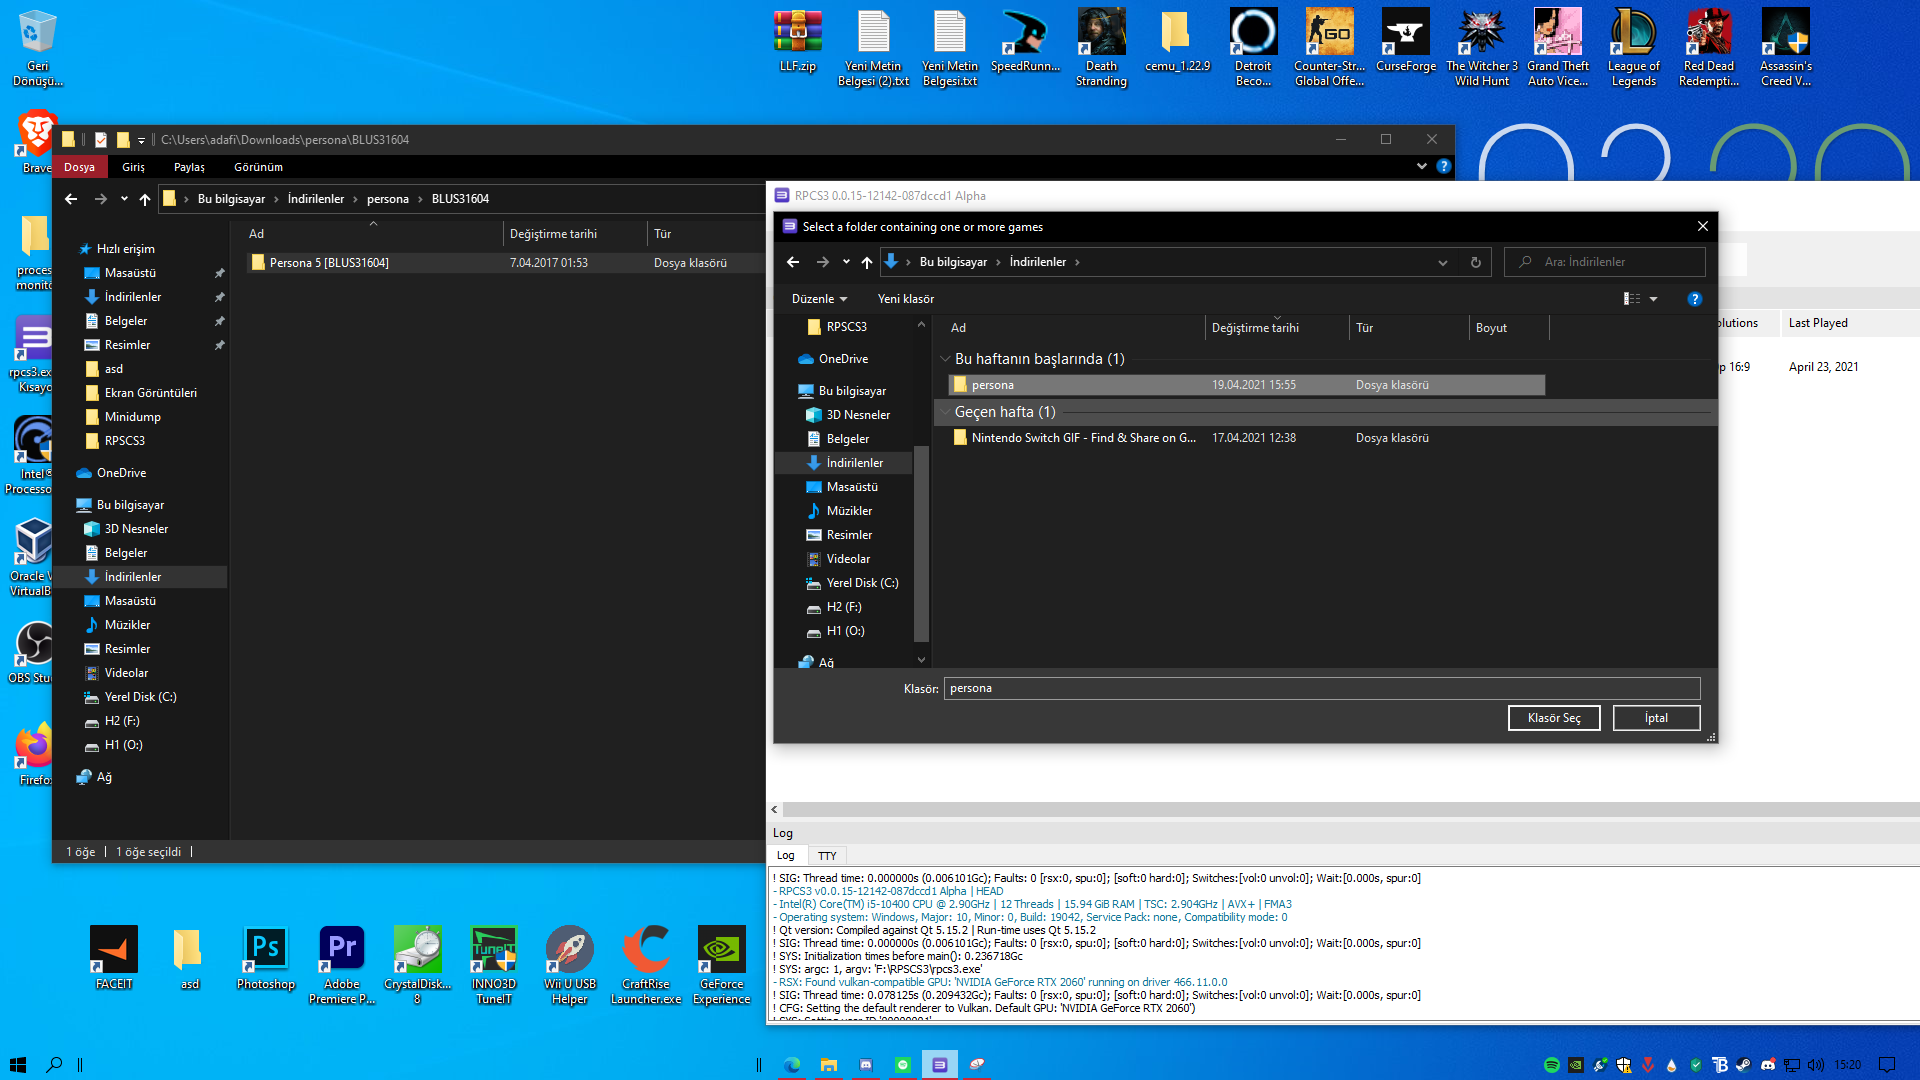Expand the ribbon in File Explorer
The image size is (1920, 1080).
point(1421,166)
